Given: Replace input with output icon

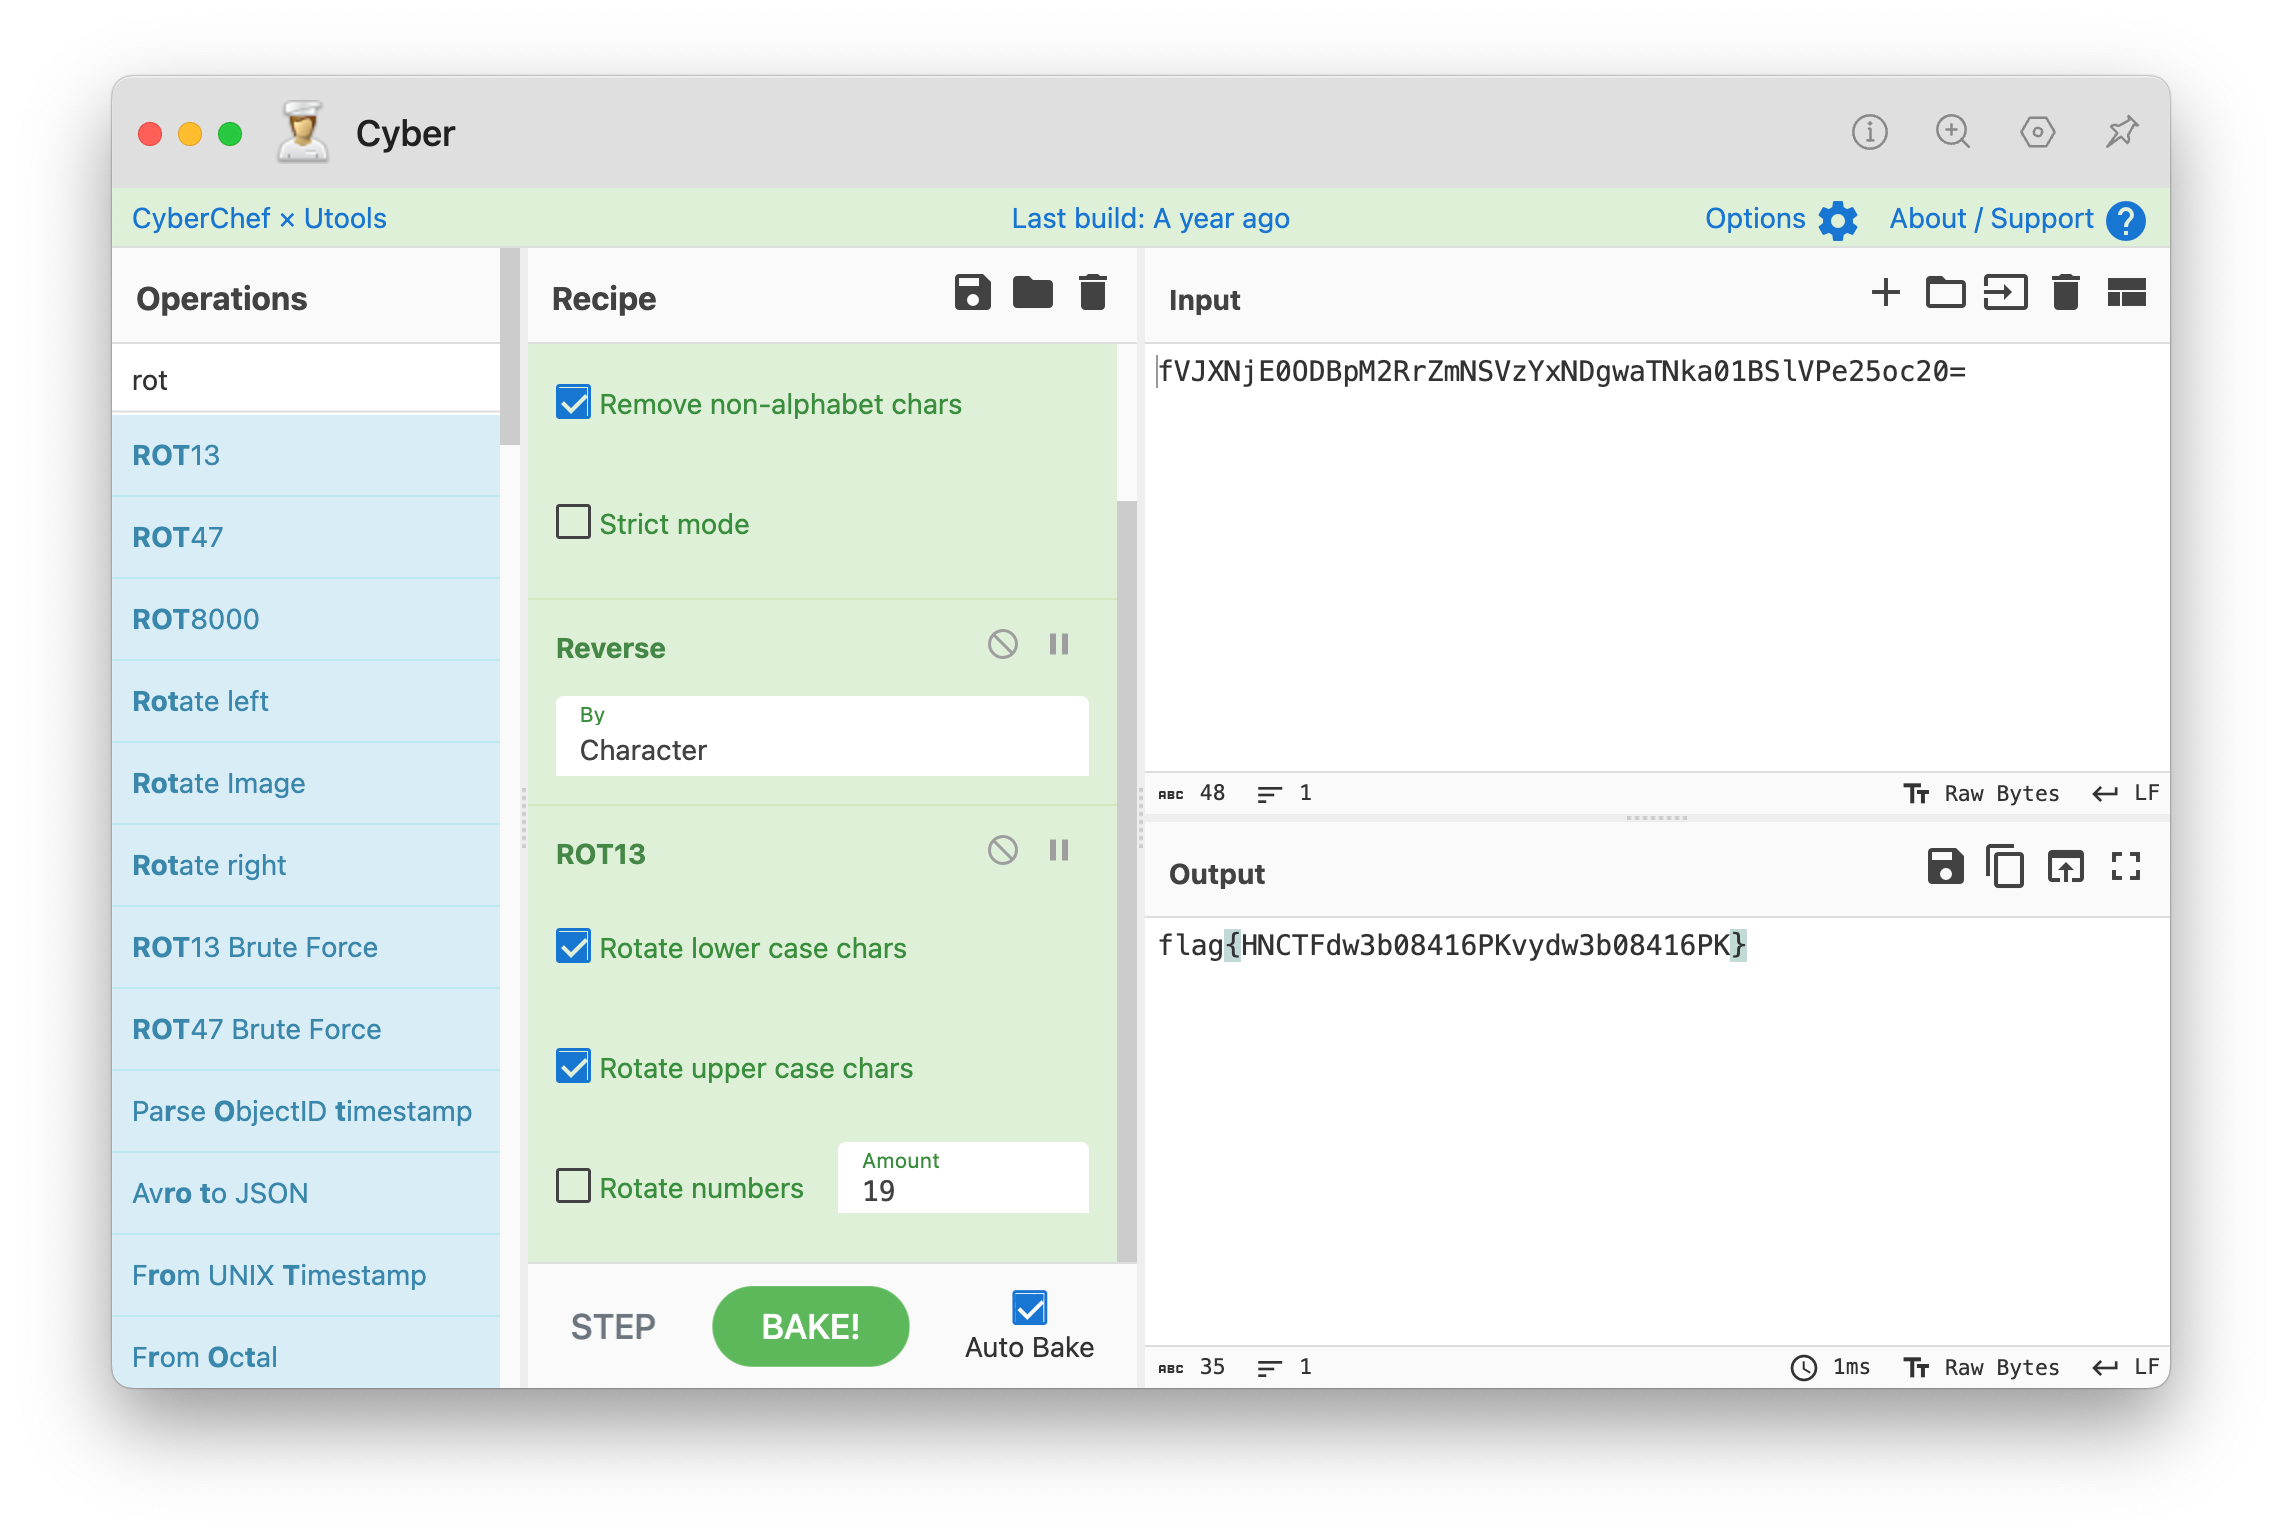Looking at the screenshot, I should (2065, 866).
